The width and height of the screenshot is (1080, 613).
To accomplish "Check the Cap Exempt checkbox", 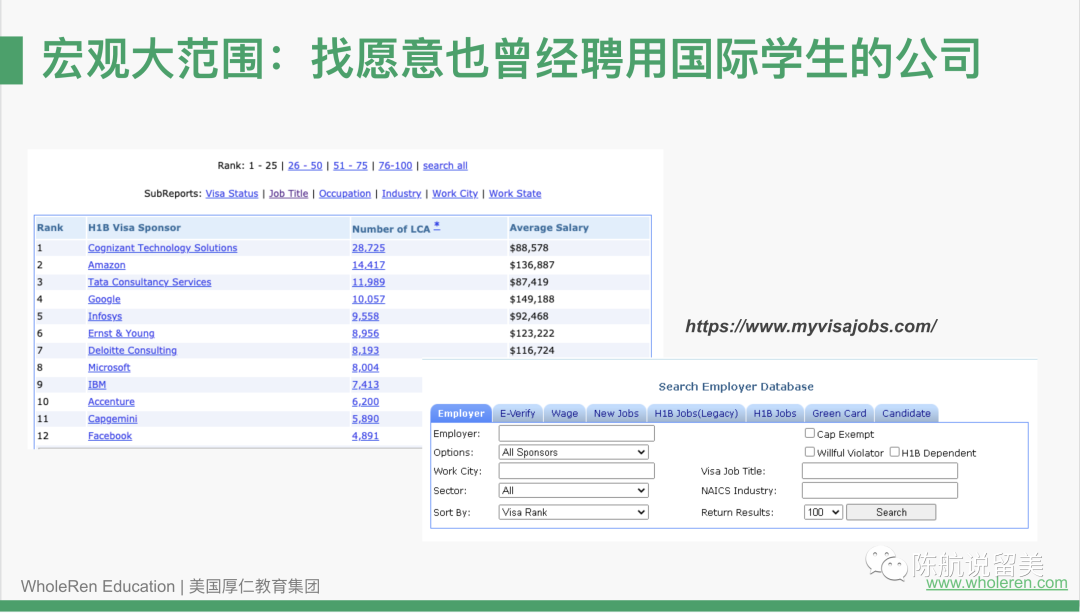I will (x=810, y=434).
